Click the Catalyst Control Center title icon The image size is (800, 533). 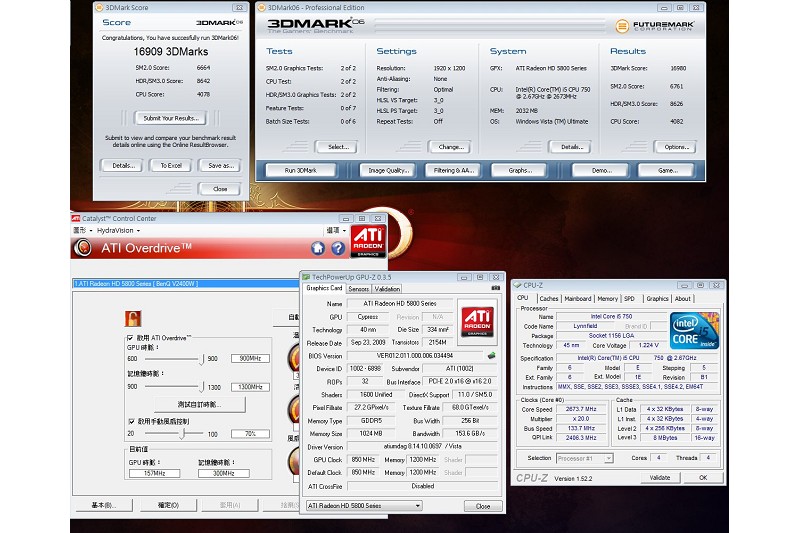[76, 218]
